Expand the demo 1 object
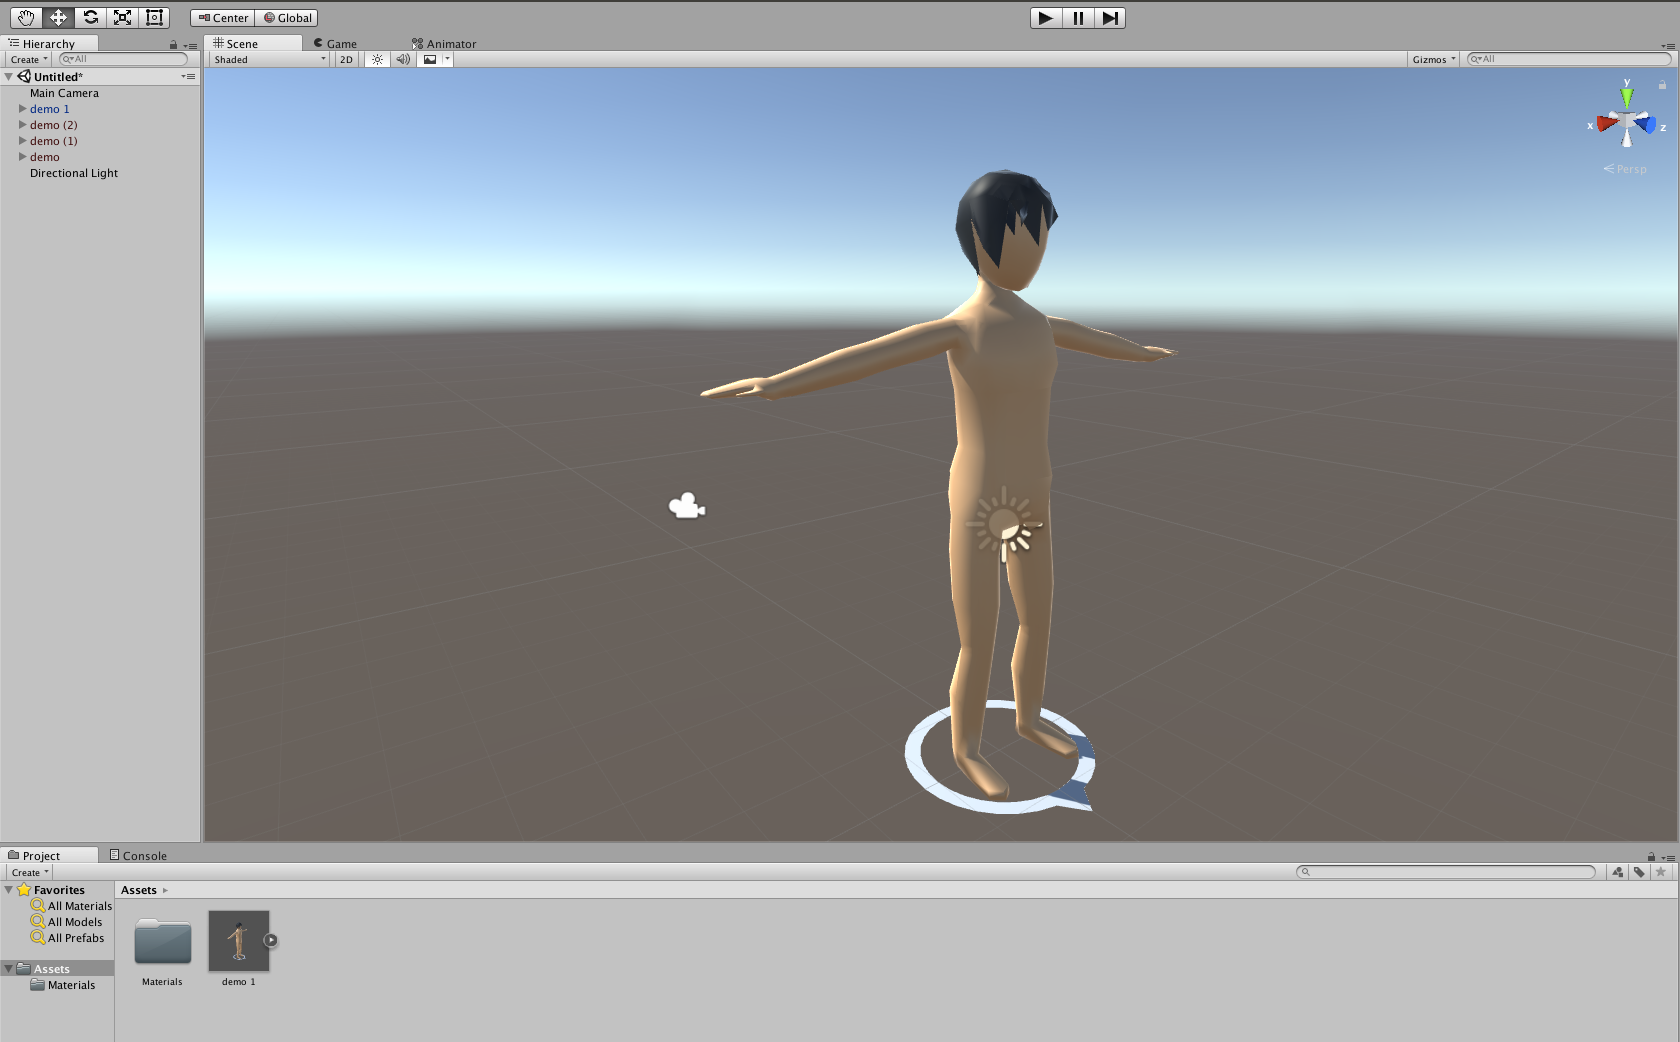The image size is (1680, 1042). 22,108
